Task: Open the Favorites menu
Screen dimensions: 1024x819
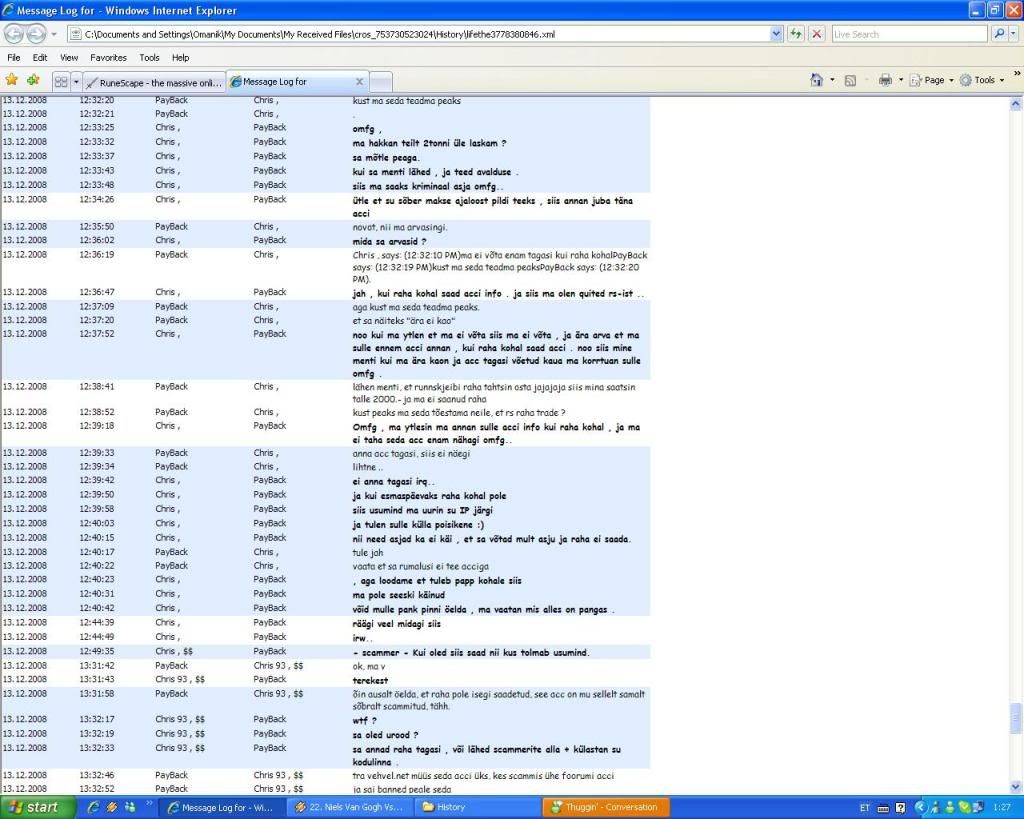Action: click(108, 58)
